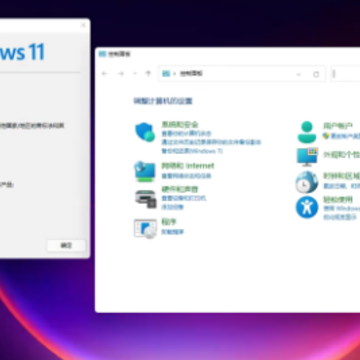Open Programs category icon

[145, 228]
